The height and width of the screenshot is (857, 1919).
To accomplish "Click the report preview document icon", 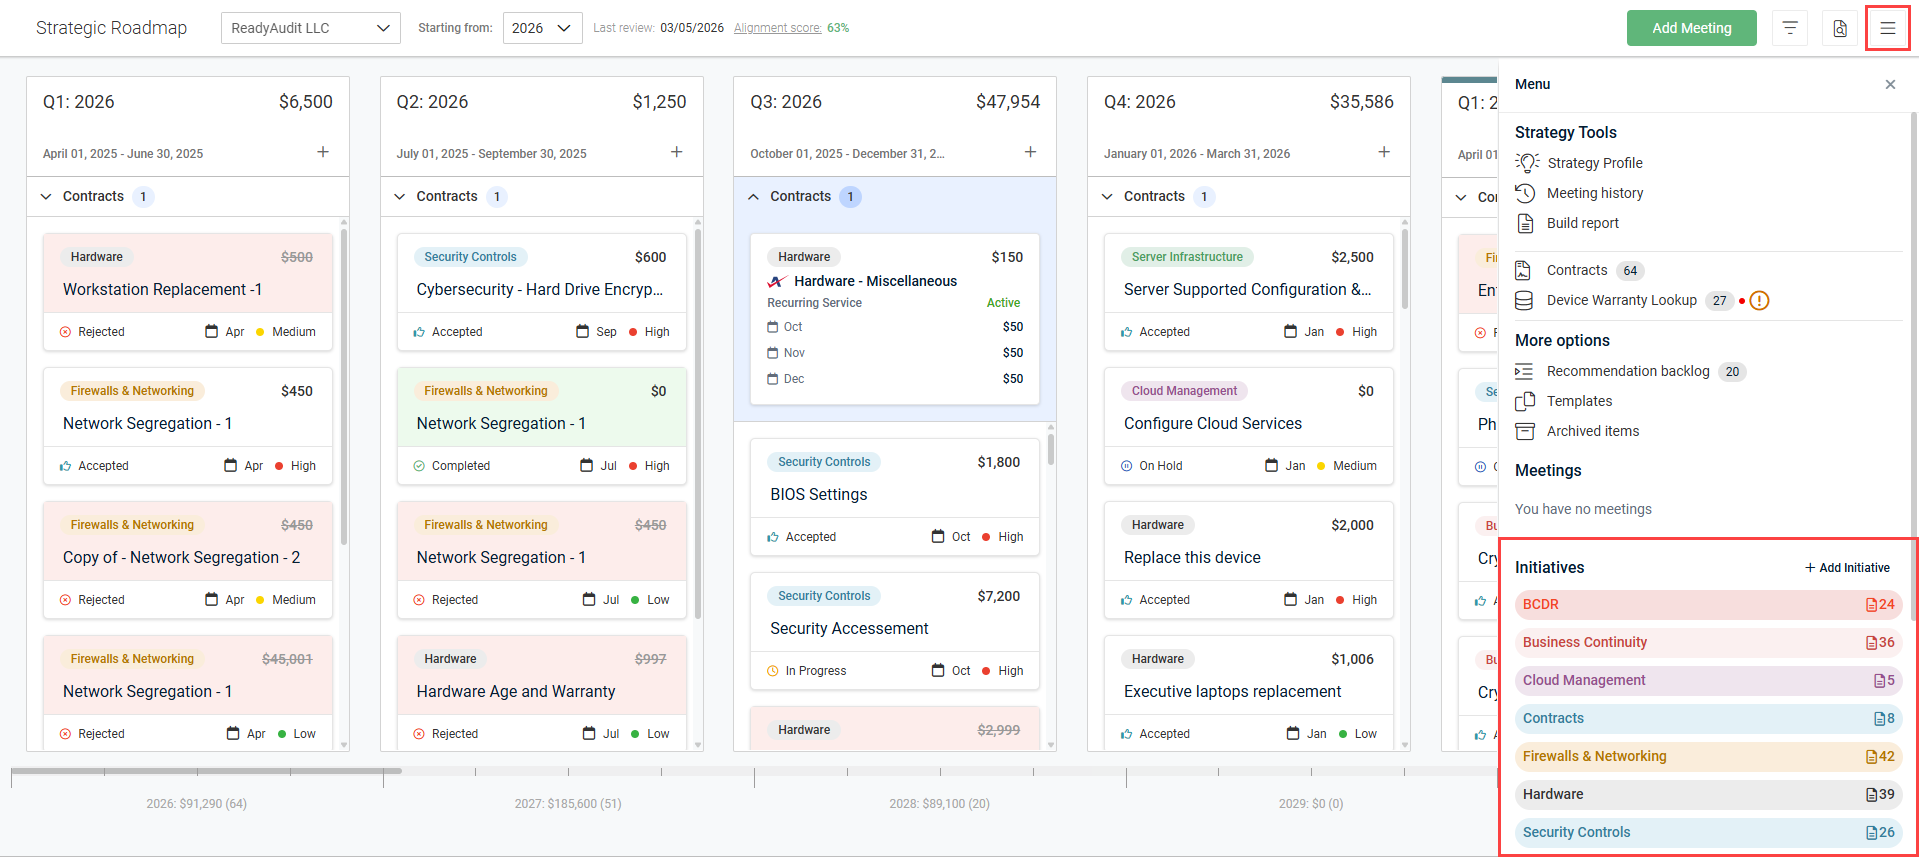I will click(1840, 28).
